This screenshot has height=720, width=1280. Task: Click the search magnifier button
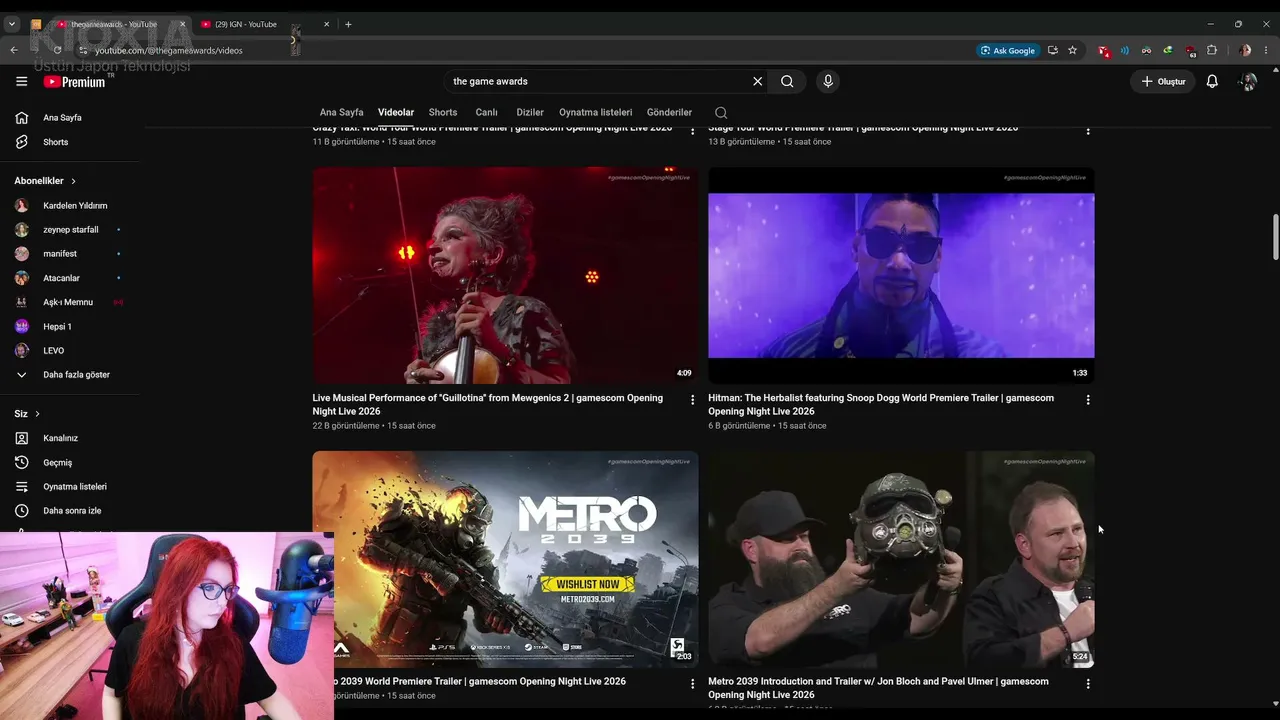coord(787,81)
